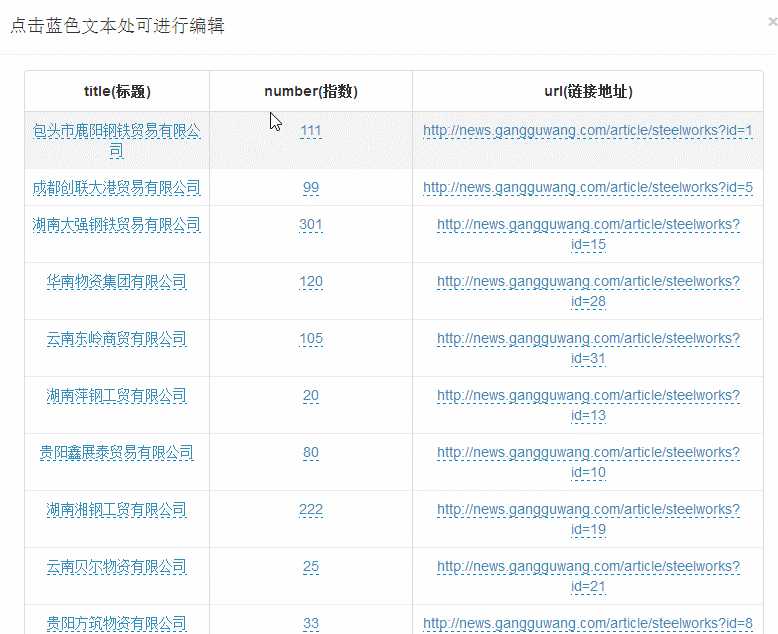The image size is (778, 634).
Task: Edit the url ending in id=19
Action: 588,519
